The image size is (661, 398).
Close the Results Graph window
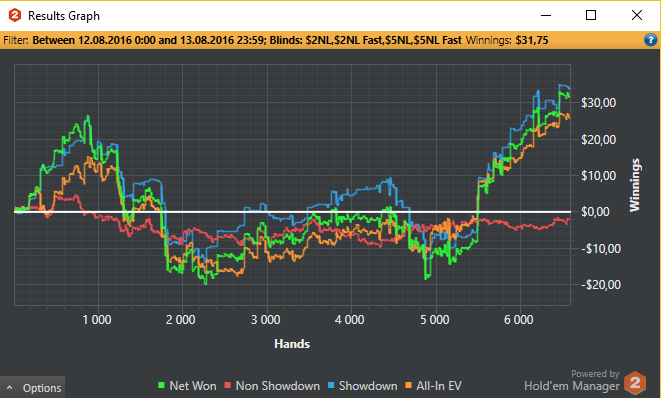tap(637, 16)
